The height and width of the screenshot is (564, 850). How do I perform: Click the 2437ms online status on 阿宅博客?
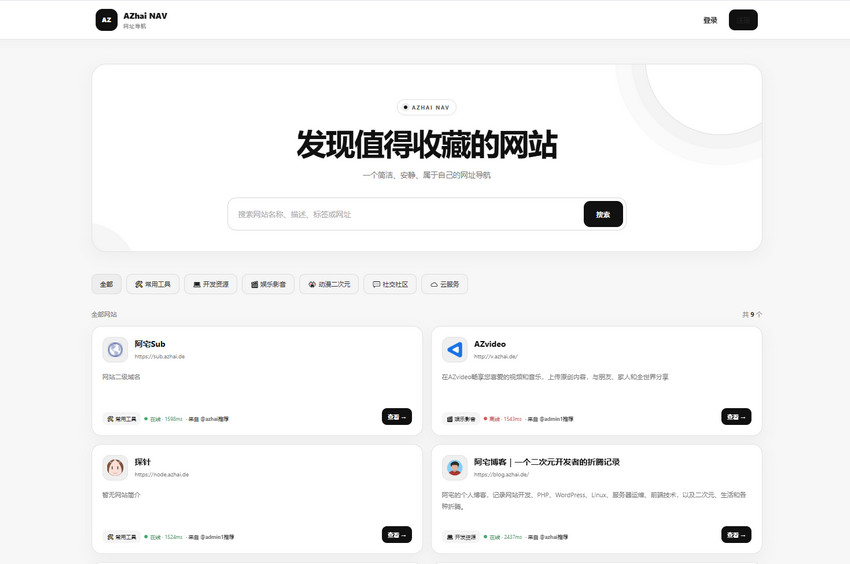(503, 537)
